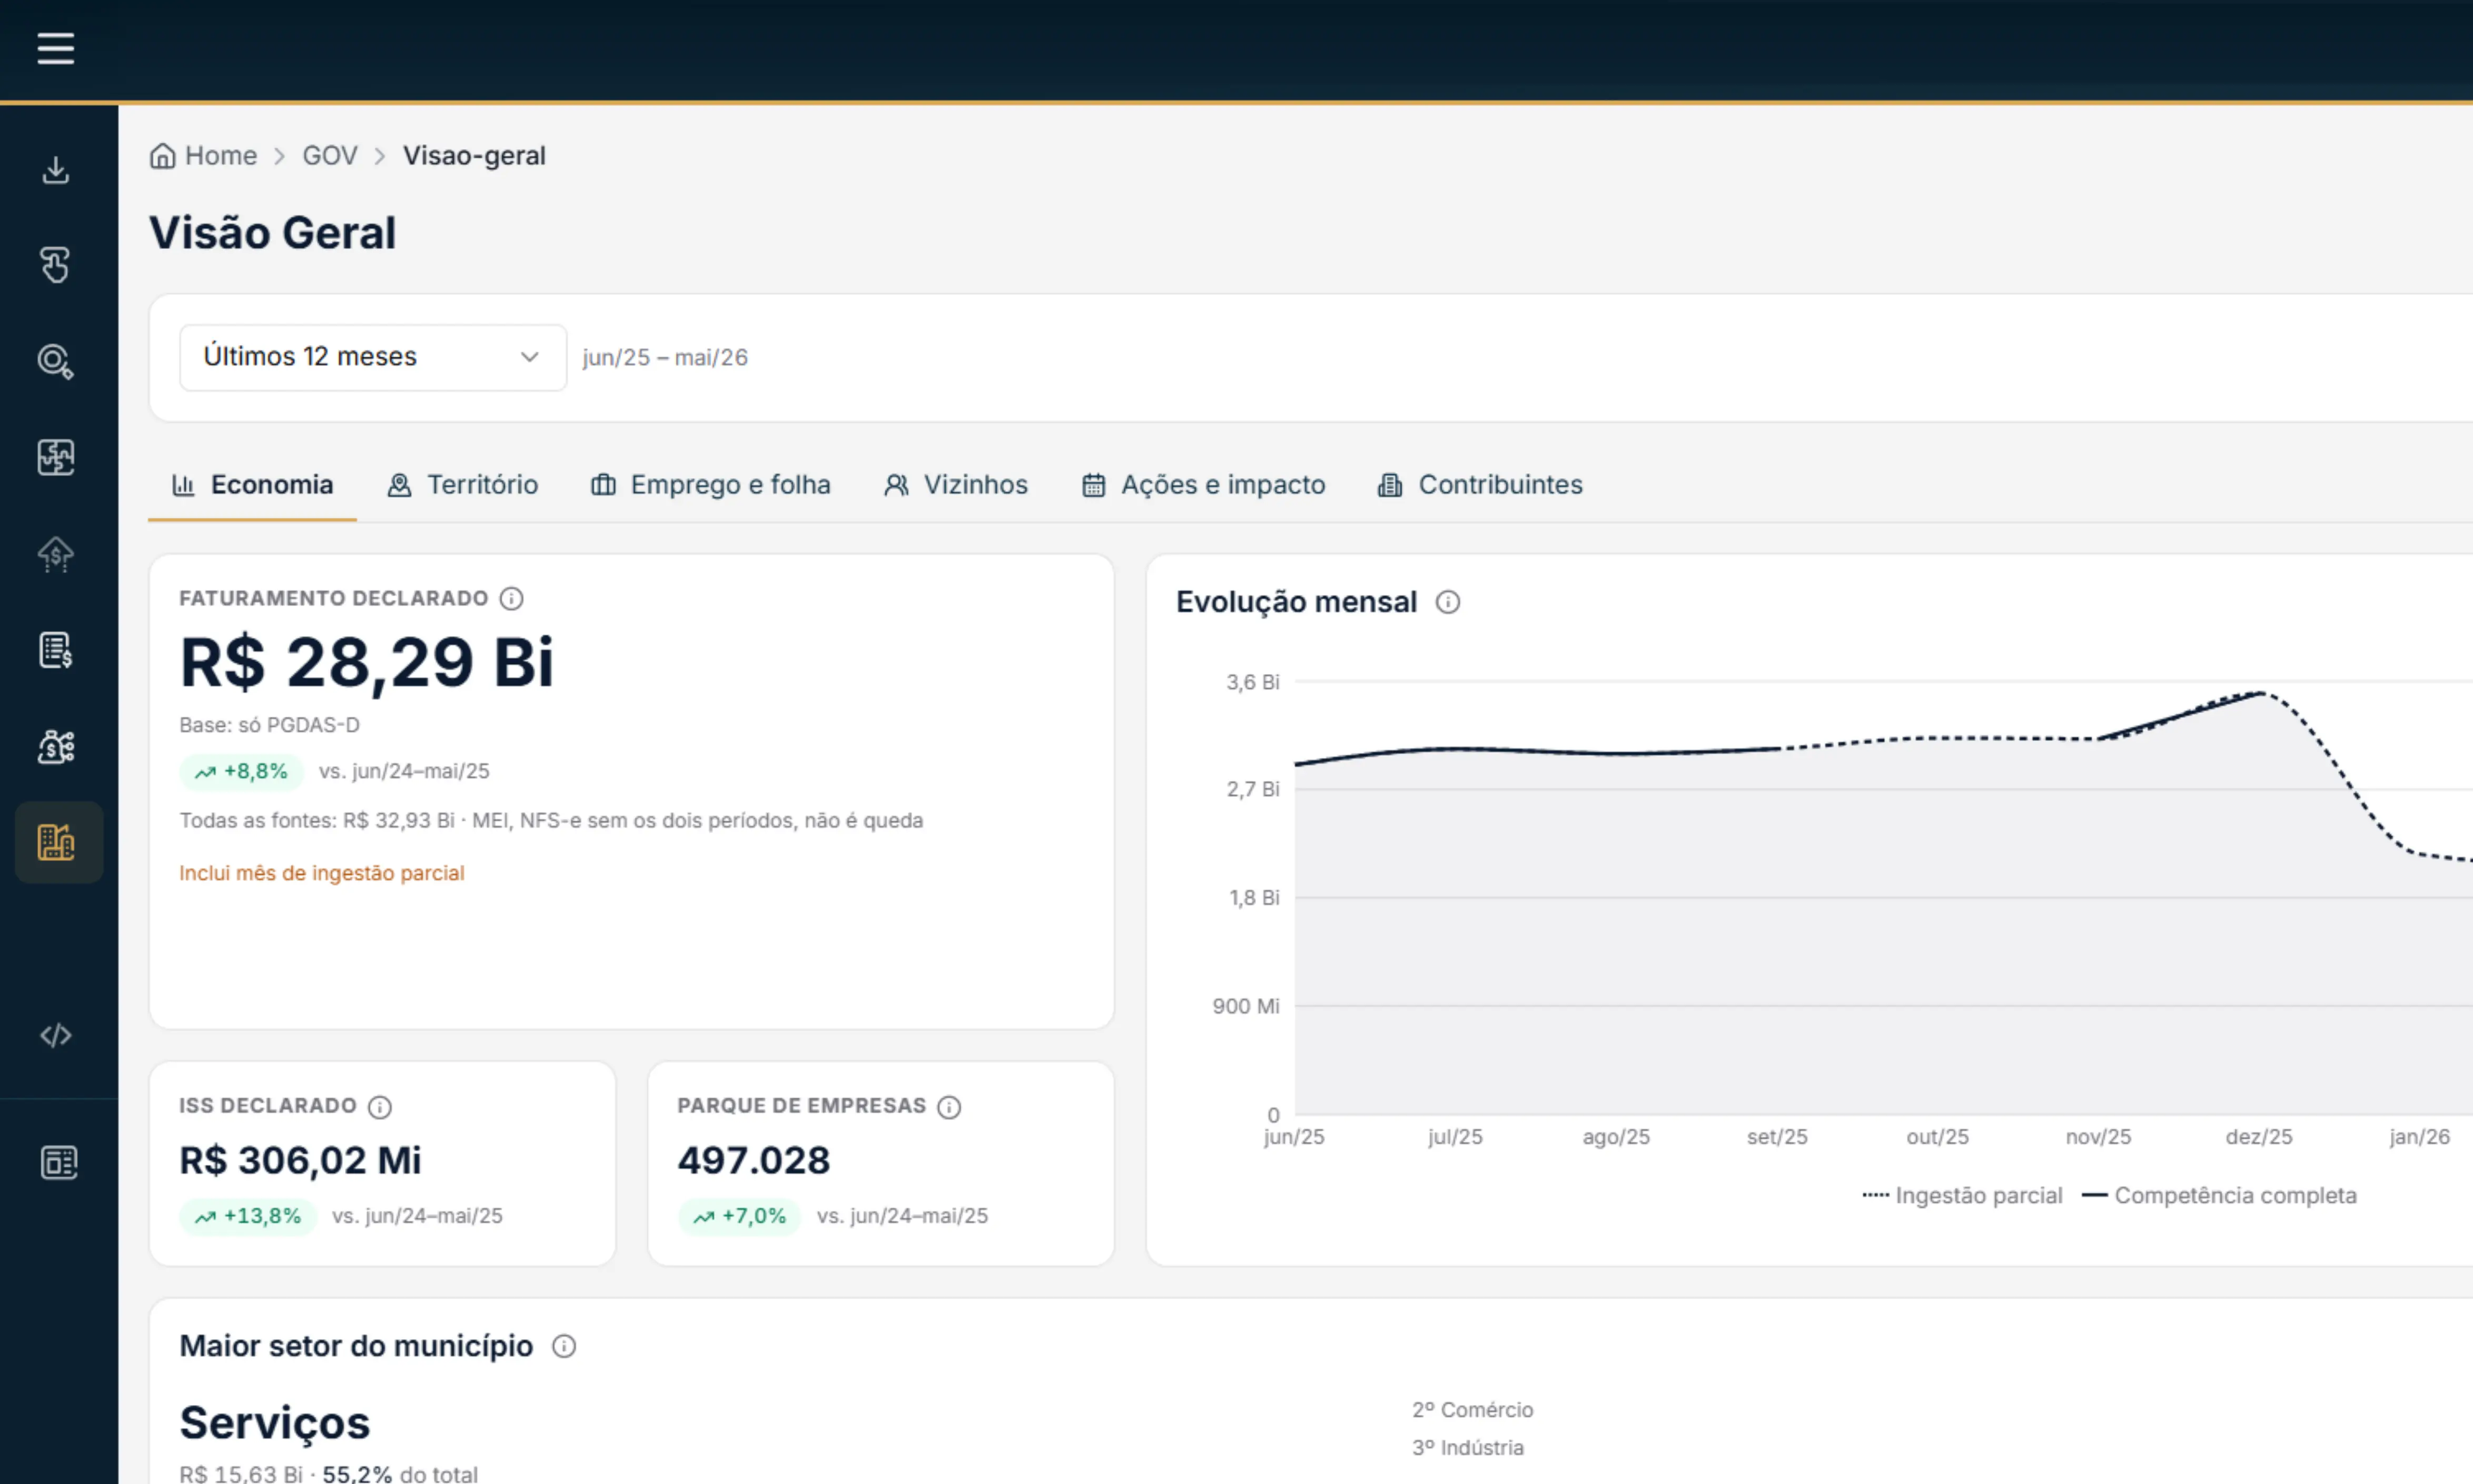The image size is (2473, 1484).
Task: Open the info tooltip for Parque de Empresas
Action: (x=949, y=1106)
